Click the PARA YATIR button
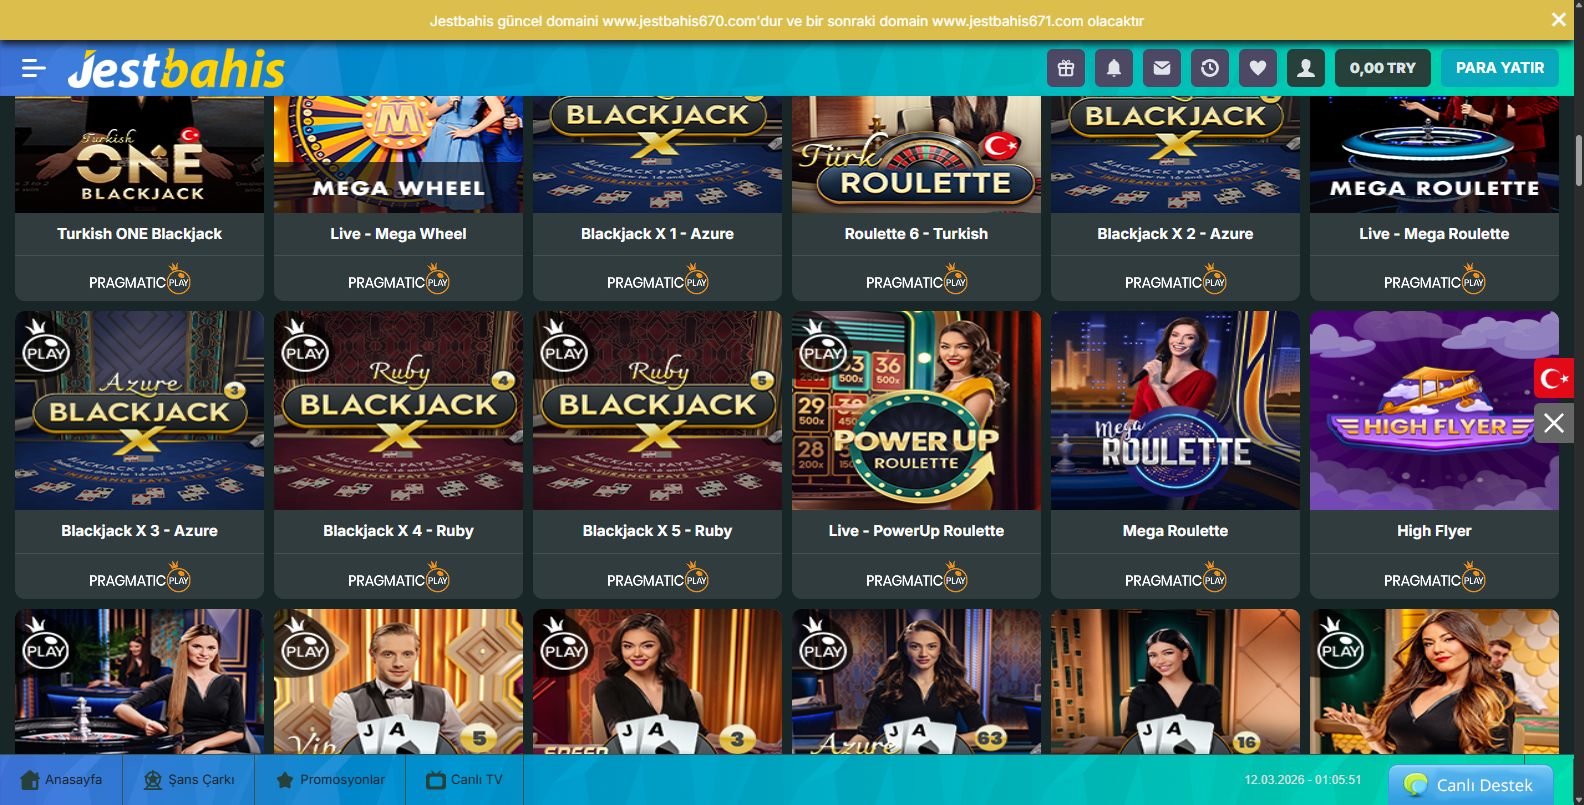1584x805 pixels. (x=1500, y=68)
